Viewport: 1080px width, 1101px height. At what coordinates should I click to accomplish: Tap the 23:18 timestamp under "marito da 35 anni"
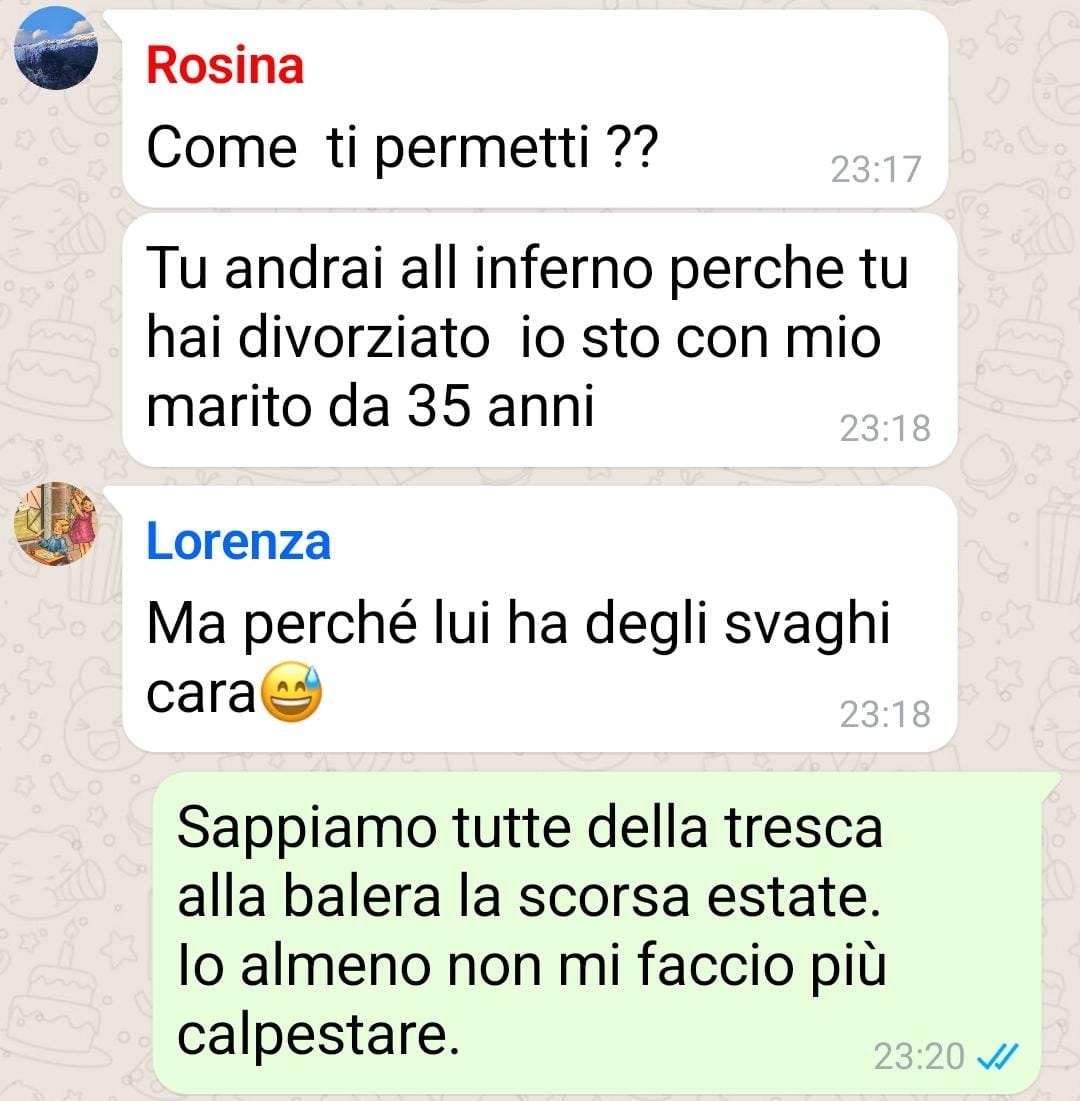pos(885,428)
